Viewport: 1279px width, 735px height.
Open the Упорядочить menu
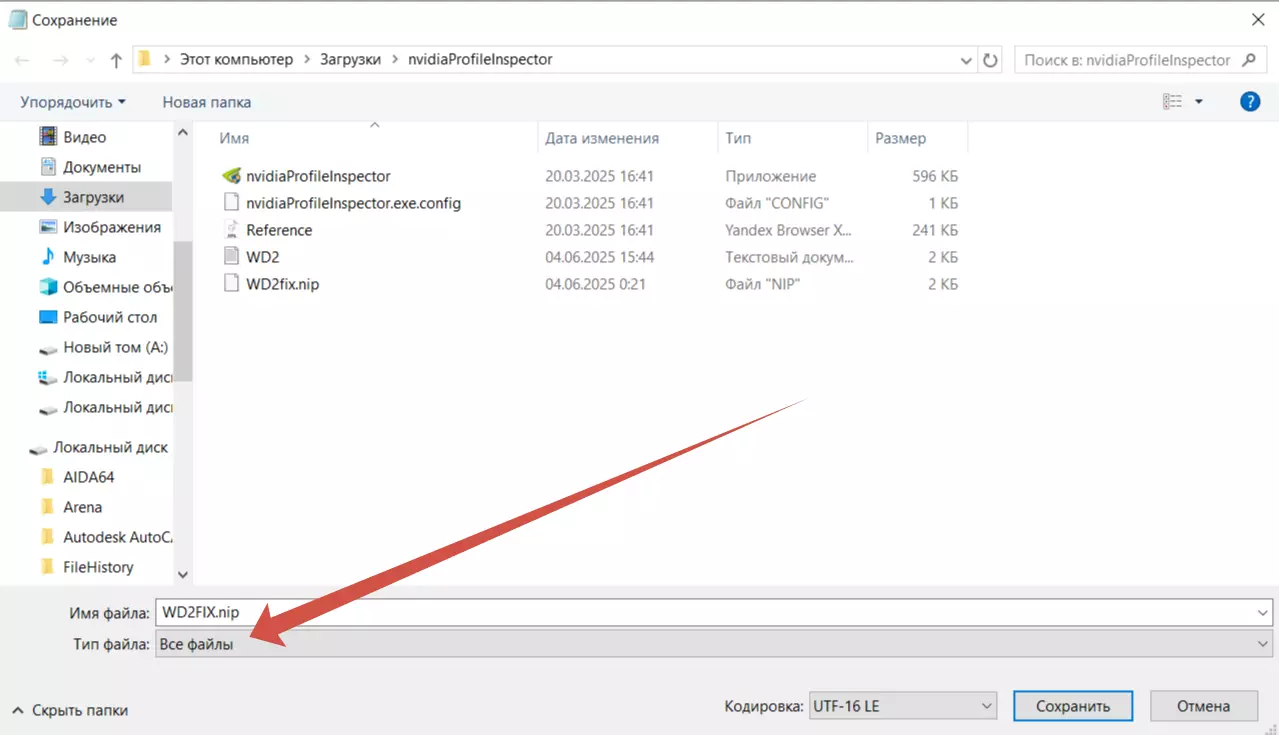[x=73, y=102]
